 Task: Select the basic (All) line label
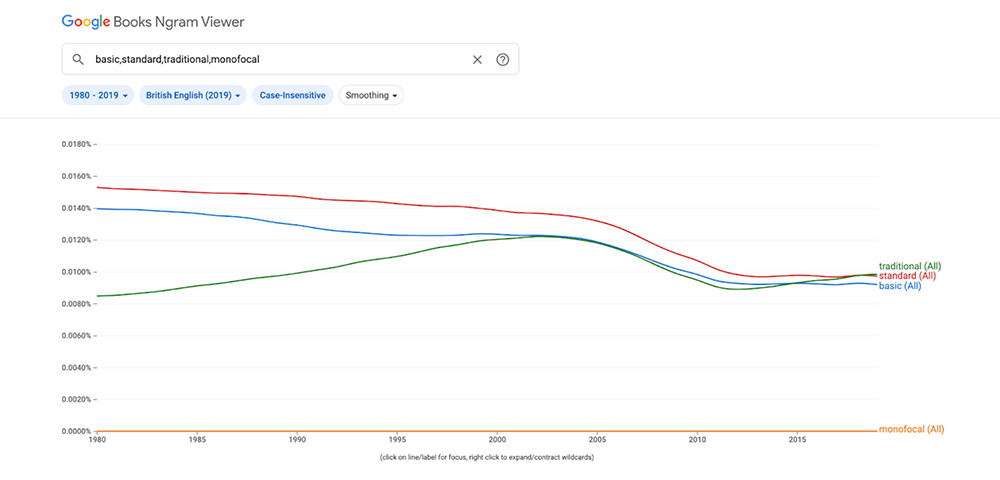[900, 286]
